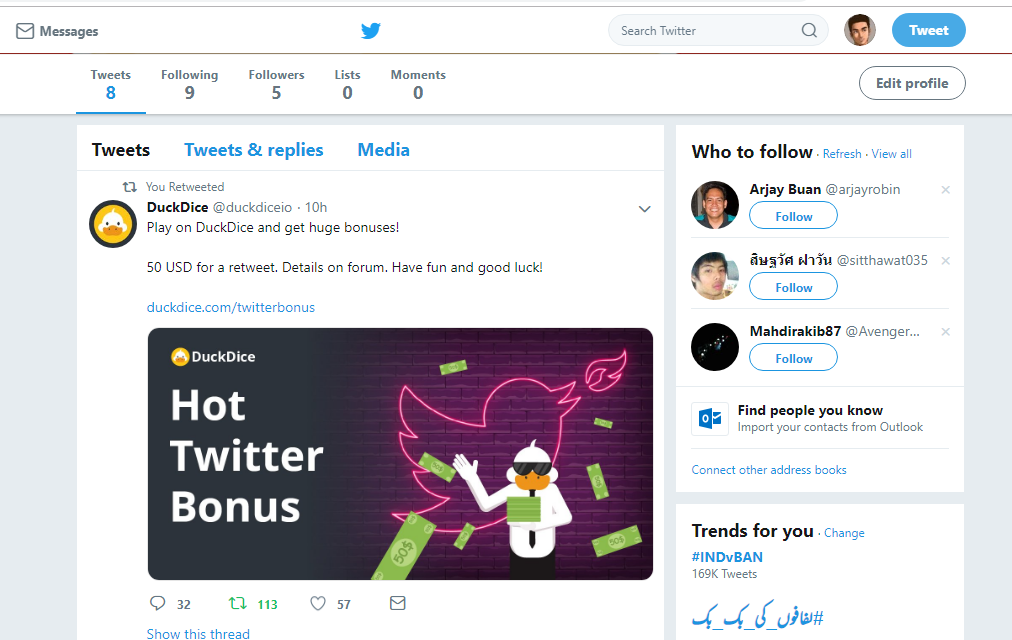
Task: Open the Hot Twitter Bonus image
Action: (400, 454)
